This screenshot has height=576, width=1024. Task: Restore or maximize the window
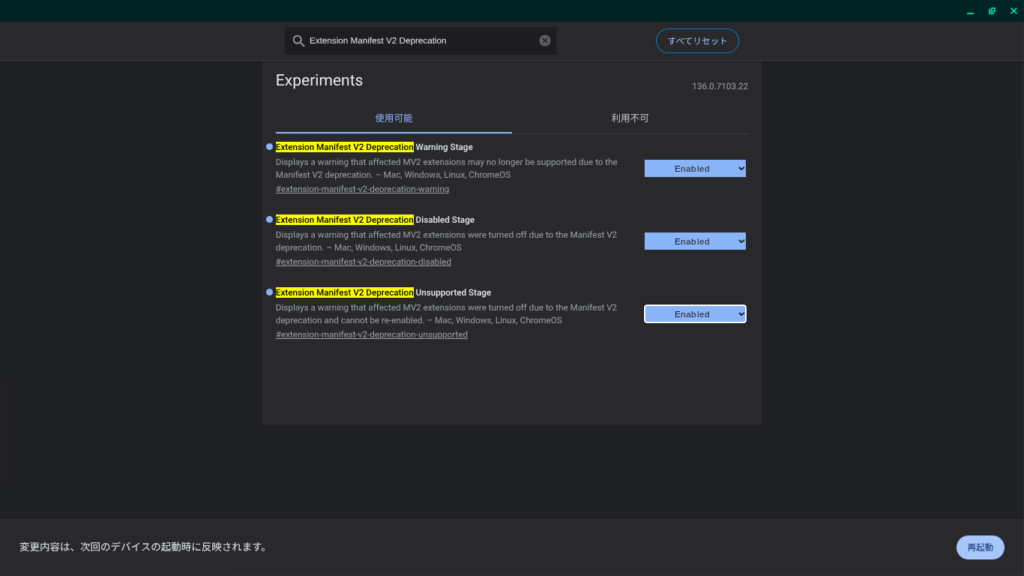[992, 11]
